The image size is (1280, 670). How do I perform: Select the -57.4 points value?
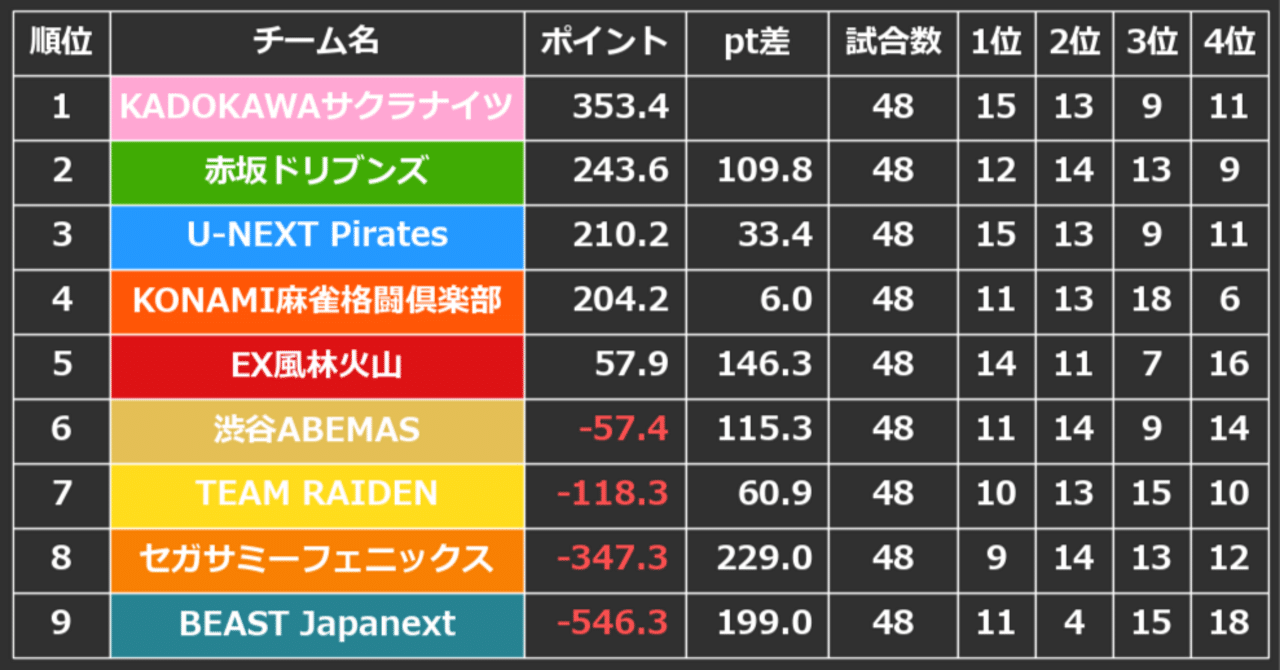click(624, 430)
